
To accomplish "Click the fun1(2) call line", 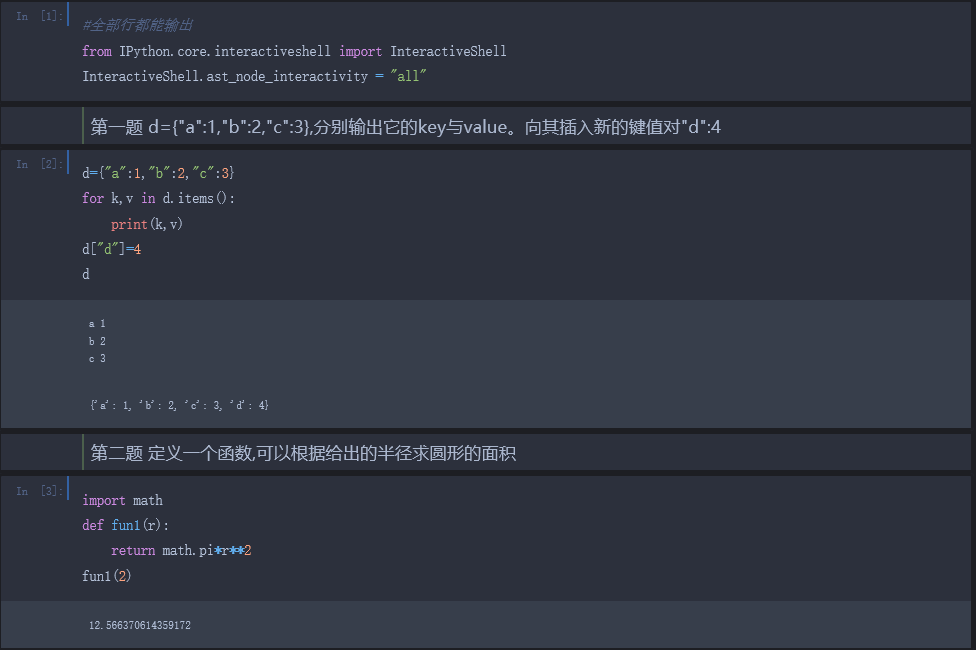I will 107,576.
